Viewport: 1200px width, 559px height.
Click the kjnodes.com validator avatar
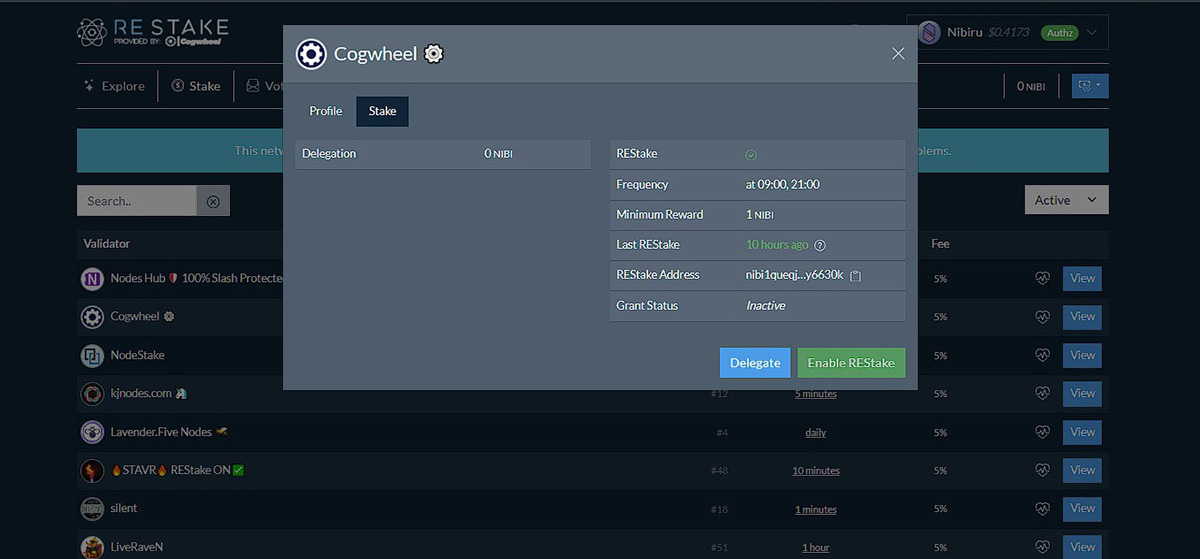[92, 394]
